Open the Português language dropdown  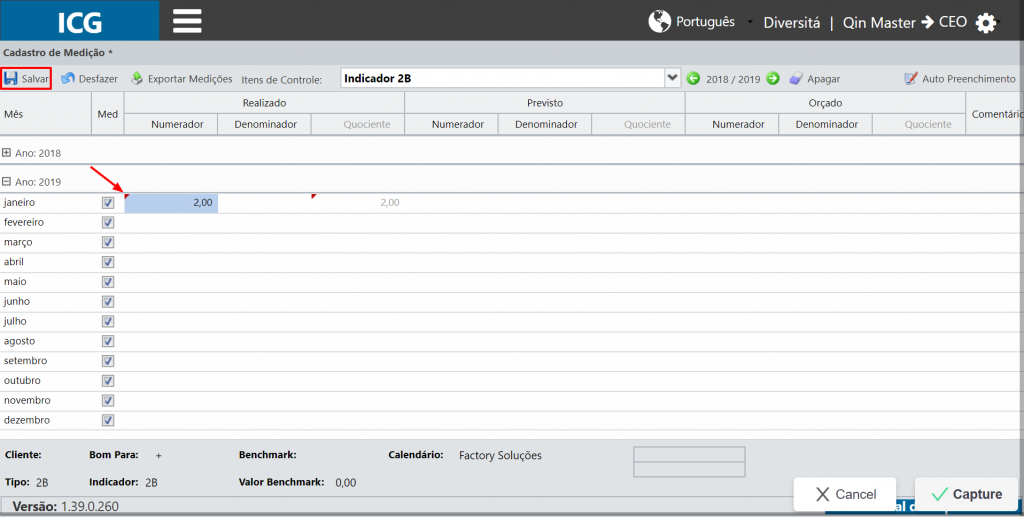click(705, 22)
